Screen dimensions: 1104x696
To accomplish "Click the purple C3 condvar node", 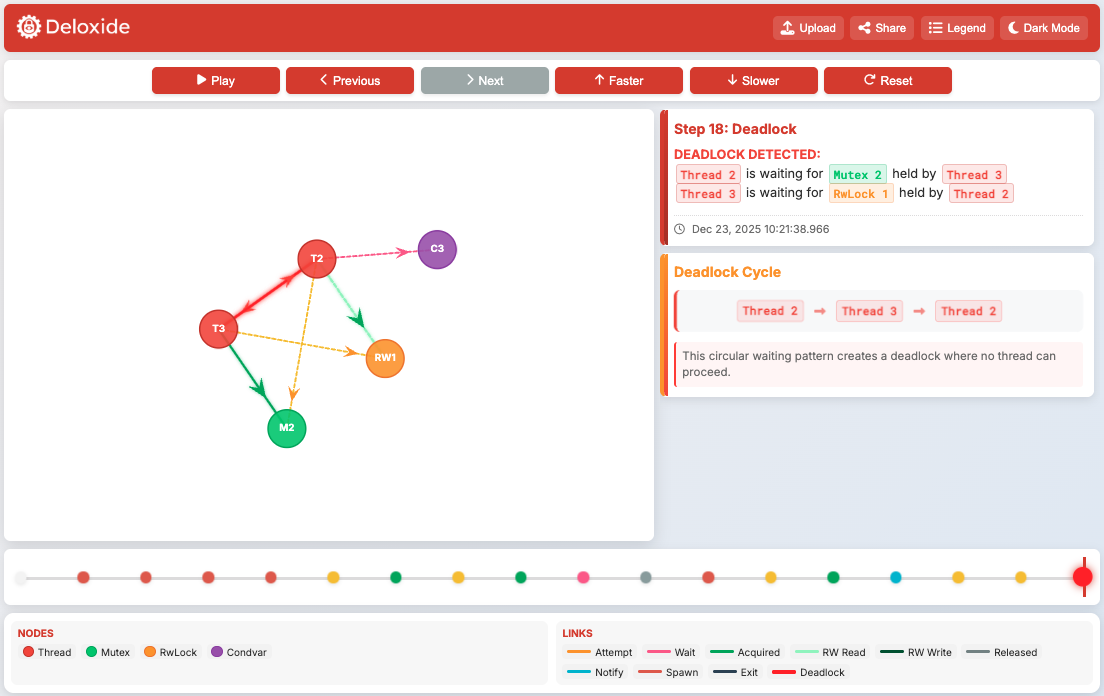I will (437, 249).
